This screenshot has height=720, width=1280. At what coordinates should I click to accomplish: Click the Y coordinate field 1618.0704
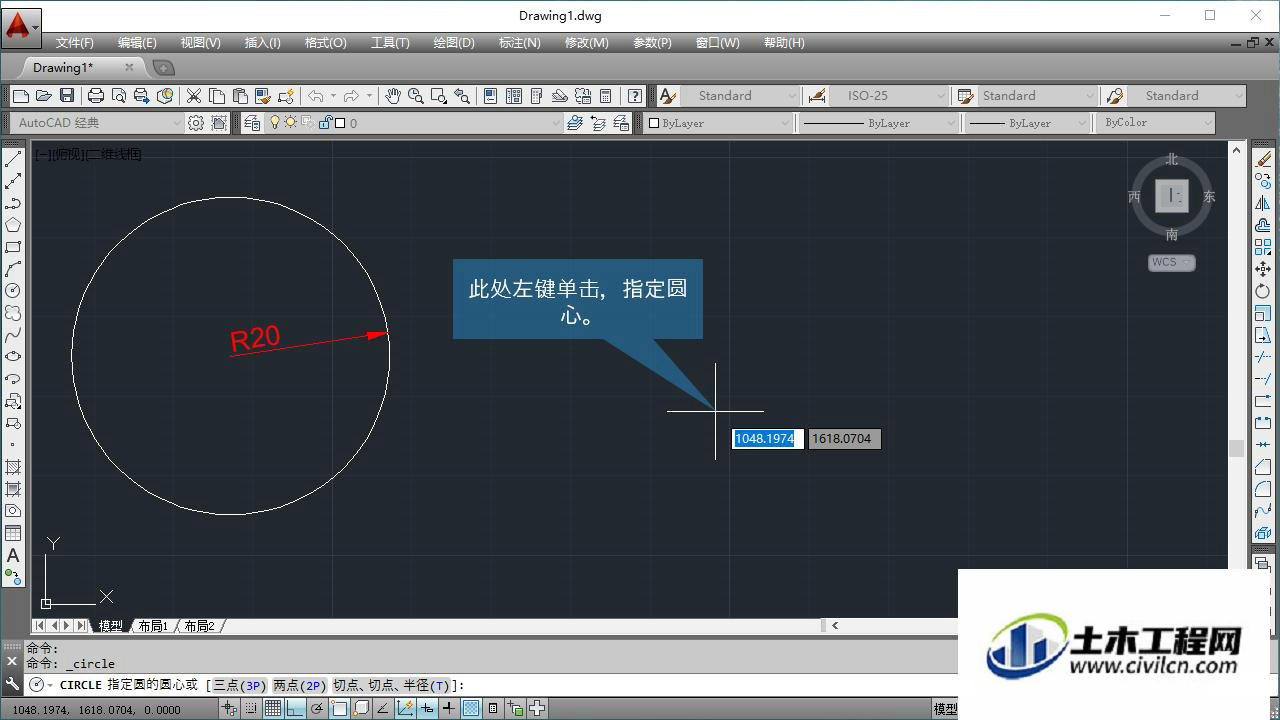(x=844, y=439)
